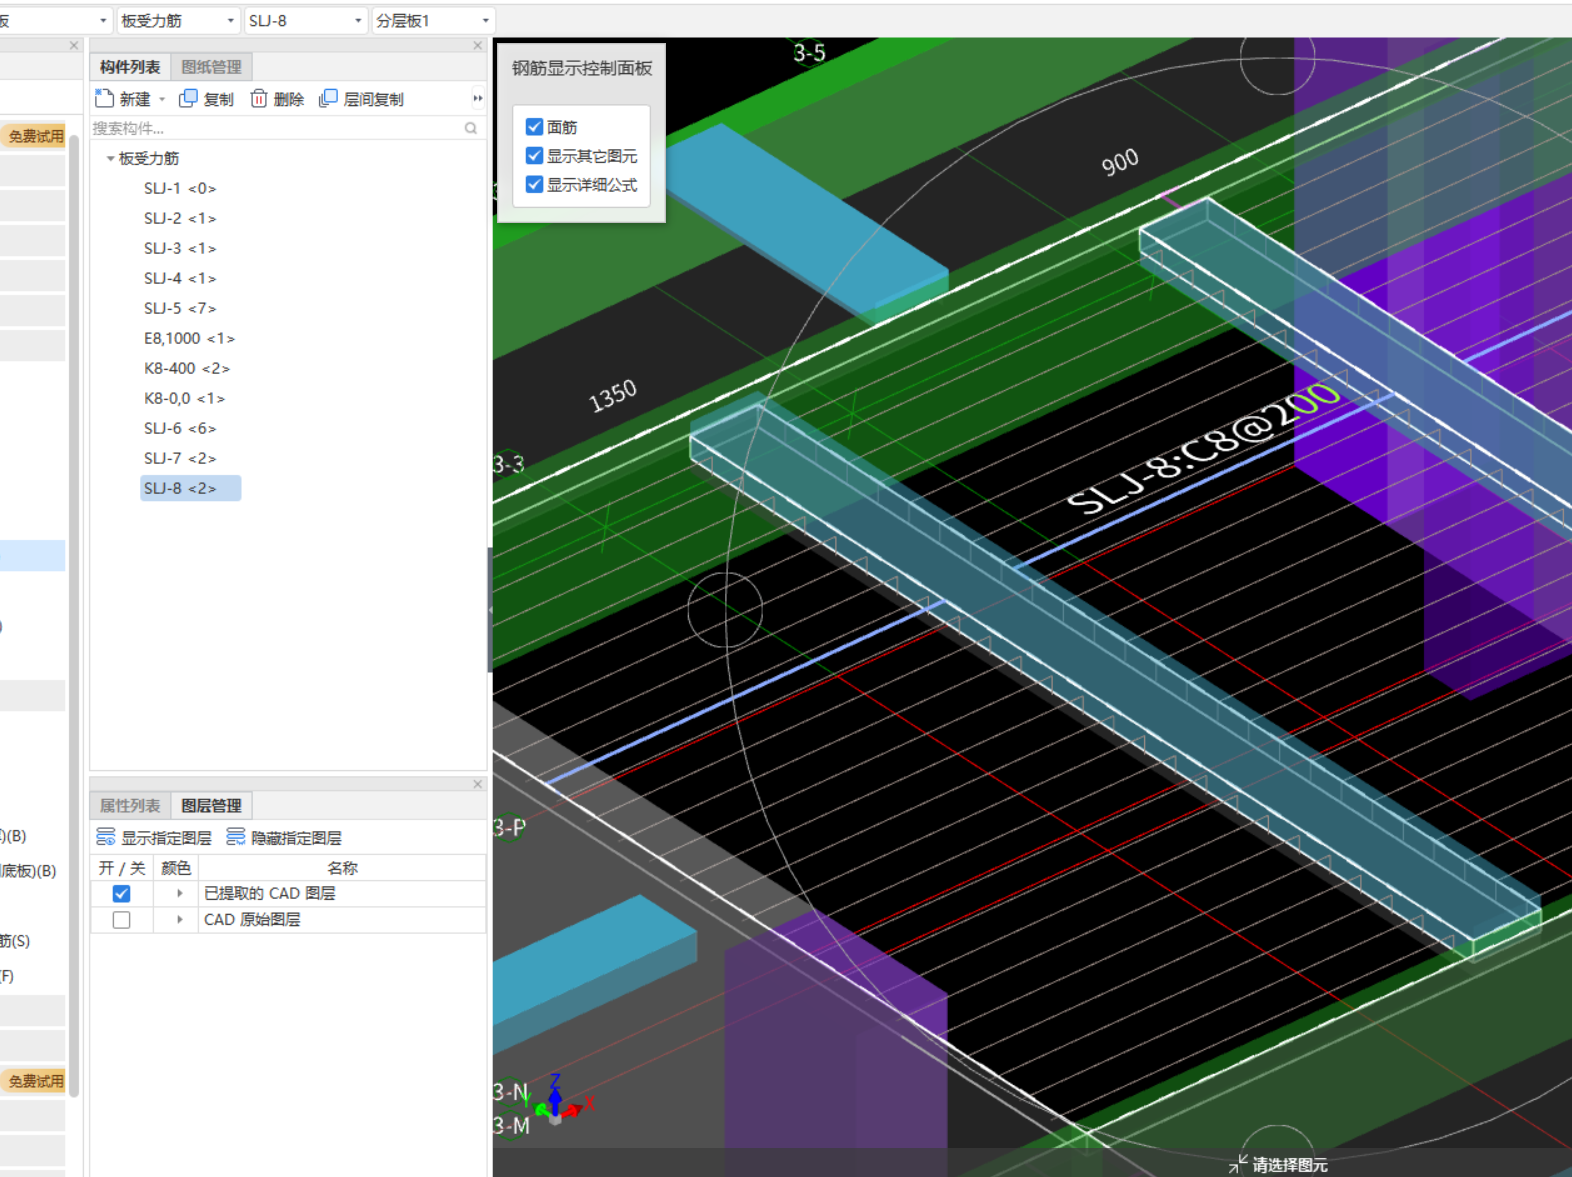Switch to the 属性列表 tab
Viewport: 1572px width, 1177px height.
point(130,805)
